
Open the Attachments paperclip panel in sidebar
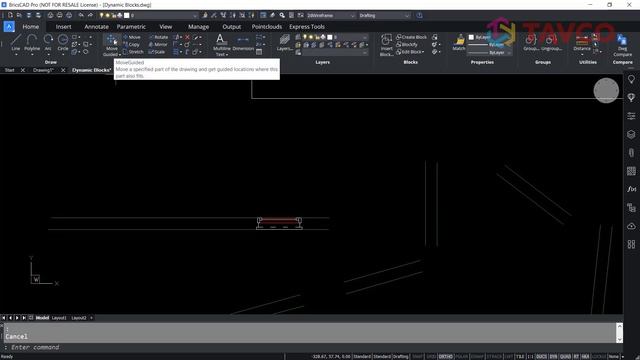point(631,153)
